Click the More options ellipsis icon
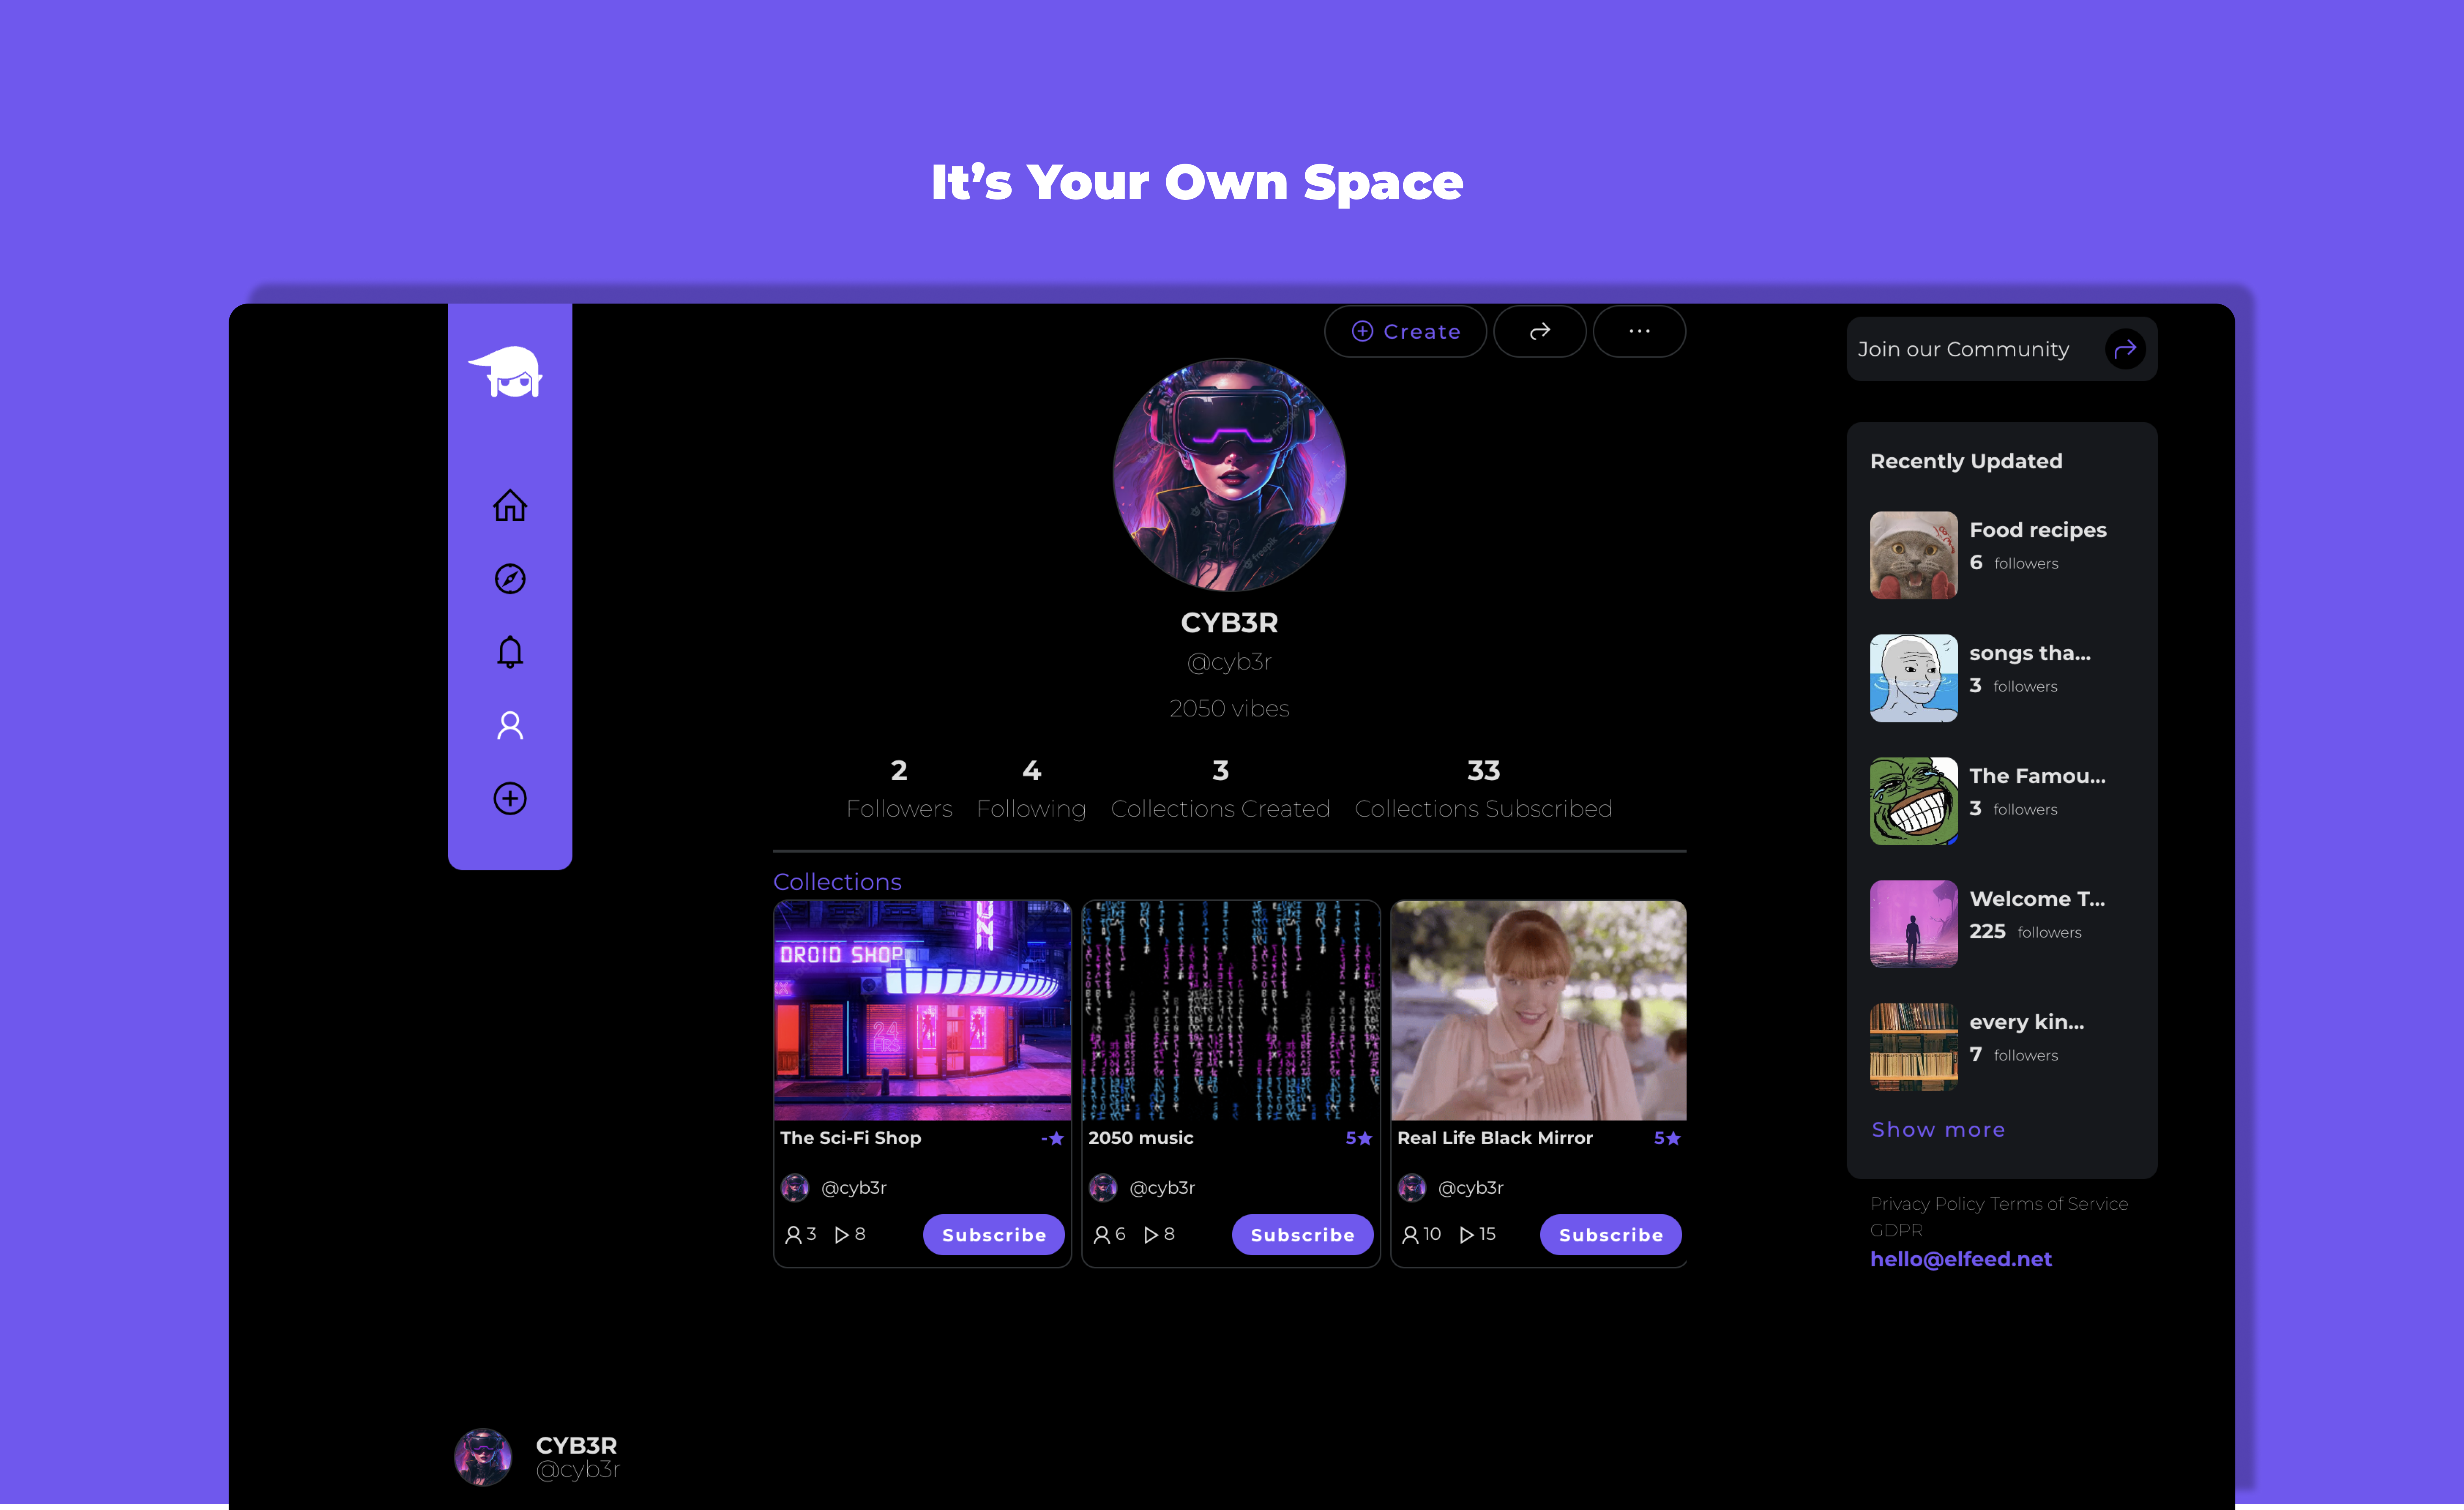 tap(1638, 331)
